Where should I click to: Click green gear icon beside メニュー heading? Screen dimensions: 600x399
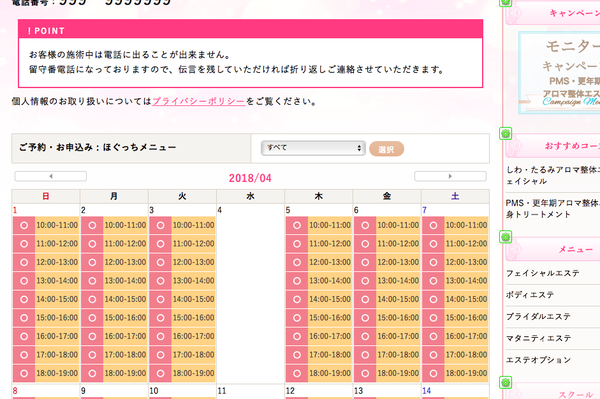tap(505, 237)
